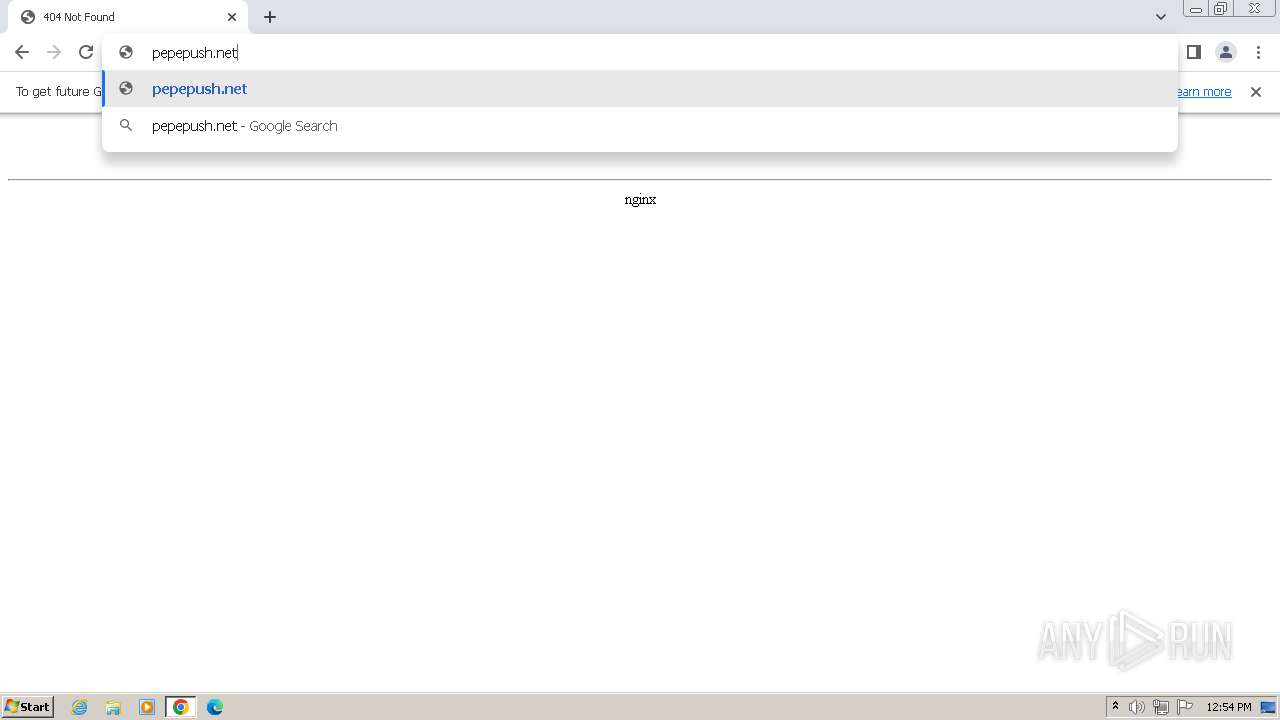1280x720 pixels.
Task: Open the volume speaker tray icon
Action: 1137,707
